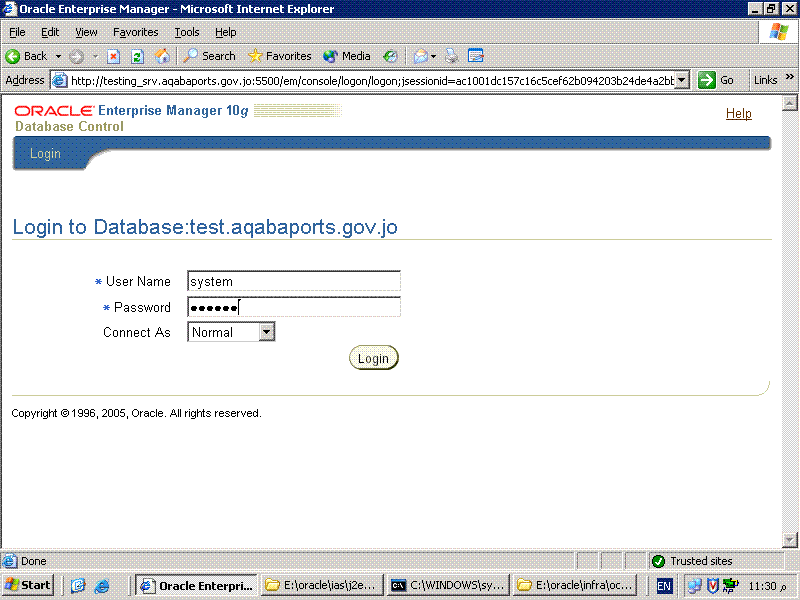800x600 pixels.
Task: Open the Back button history dropdown arrow
Action: pos(58,56)
